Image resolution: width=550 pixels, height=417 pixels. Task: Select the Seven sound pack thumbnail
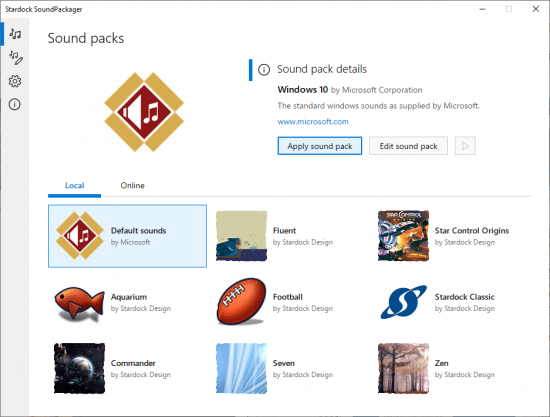pyautogui.click(x=241, y=368)
